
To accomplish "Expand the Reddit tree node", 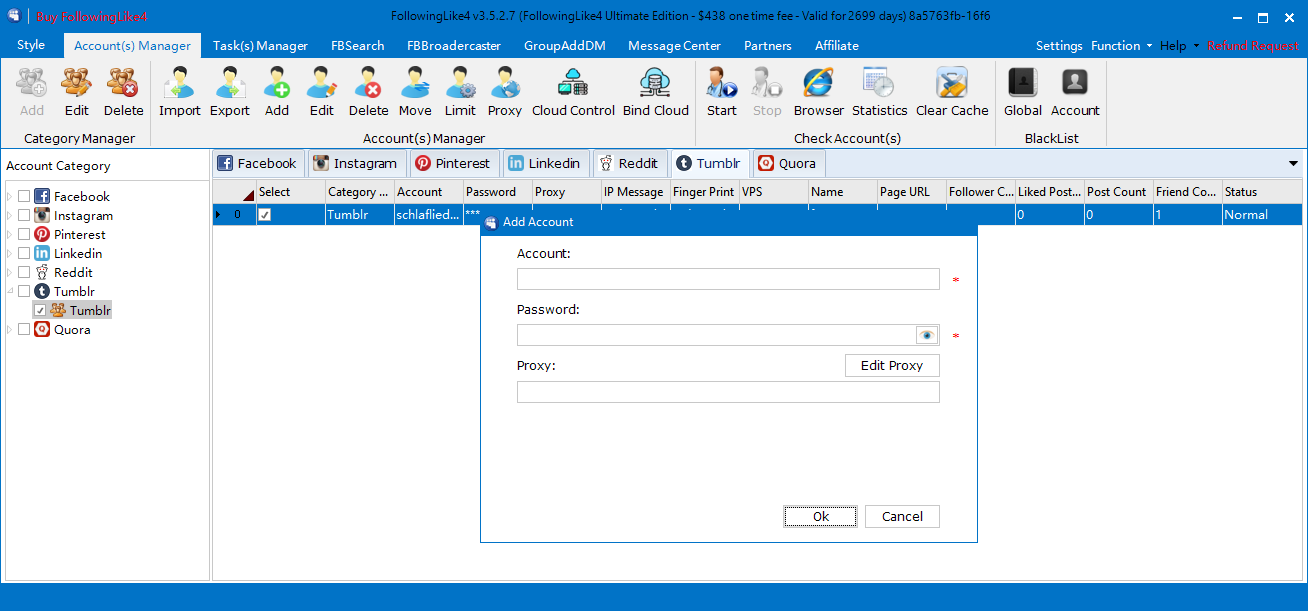I will 10,273.
